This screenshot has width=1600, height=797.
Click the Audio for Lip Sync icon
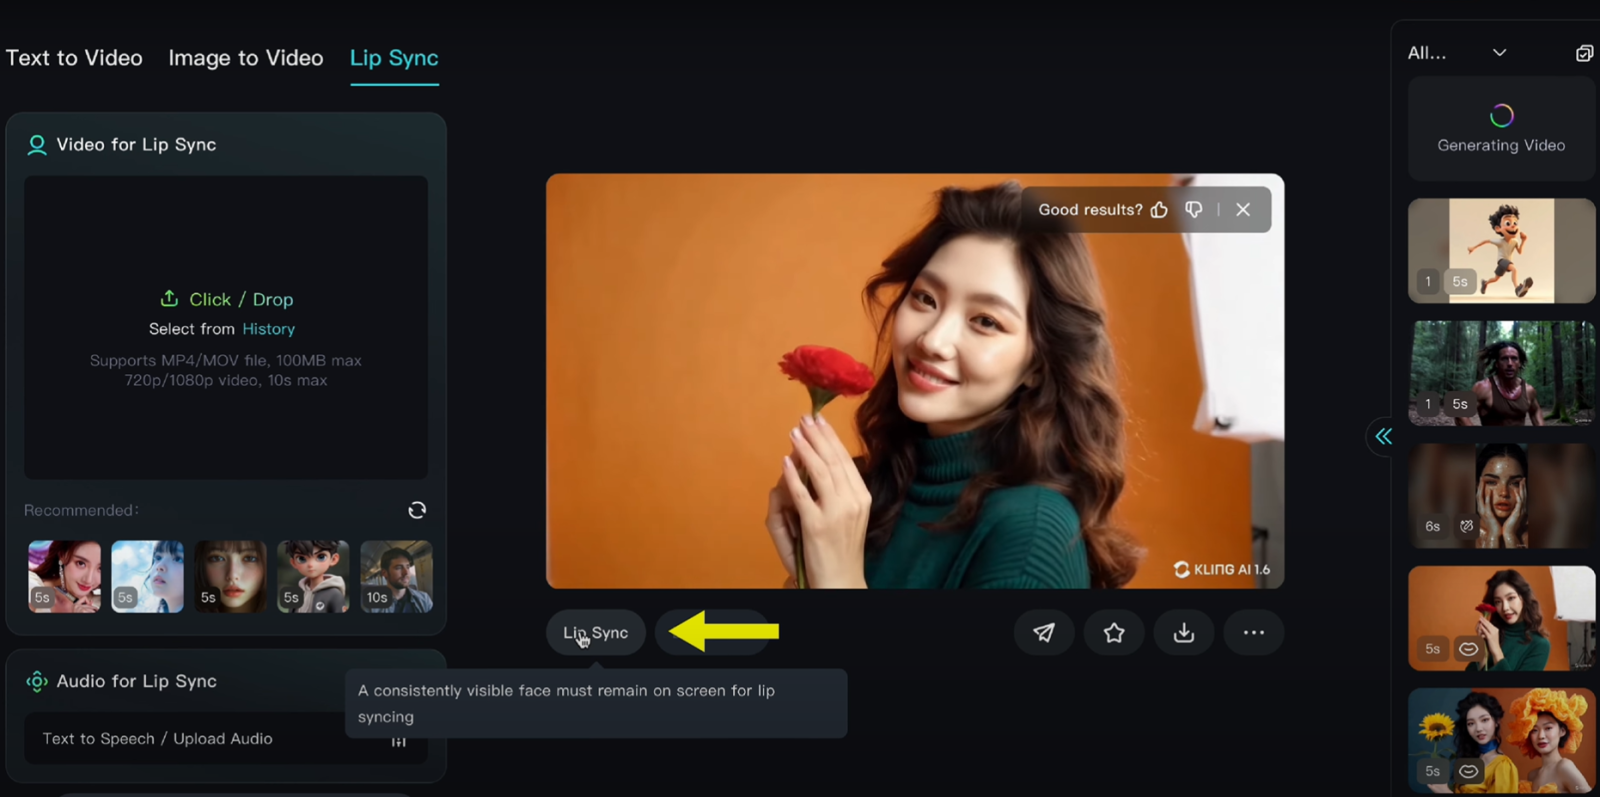37,681
